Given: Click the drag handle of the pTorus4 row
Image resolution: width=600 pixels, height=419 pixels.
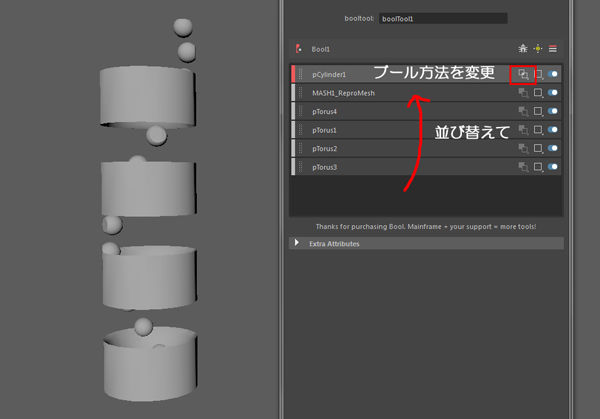Looking at the screenshot, I should 300,111.
